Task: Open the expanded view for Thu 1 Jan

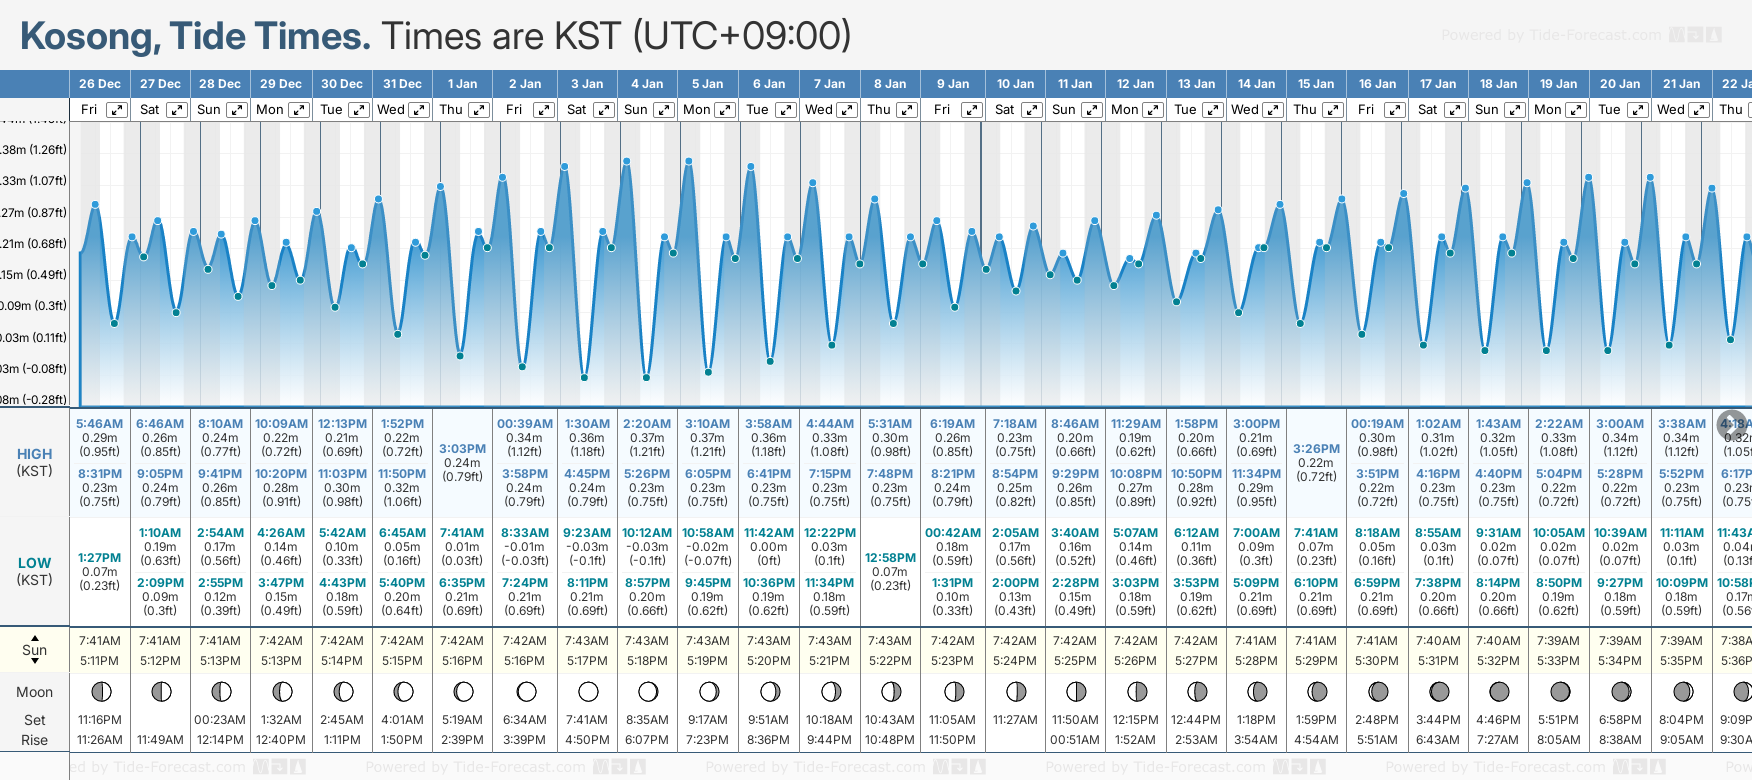Action: 479,110
